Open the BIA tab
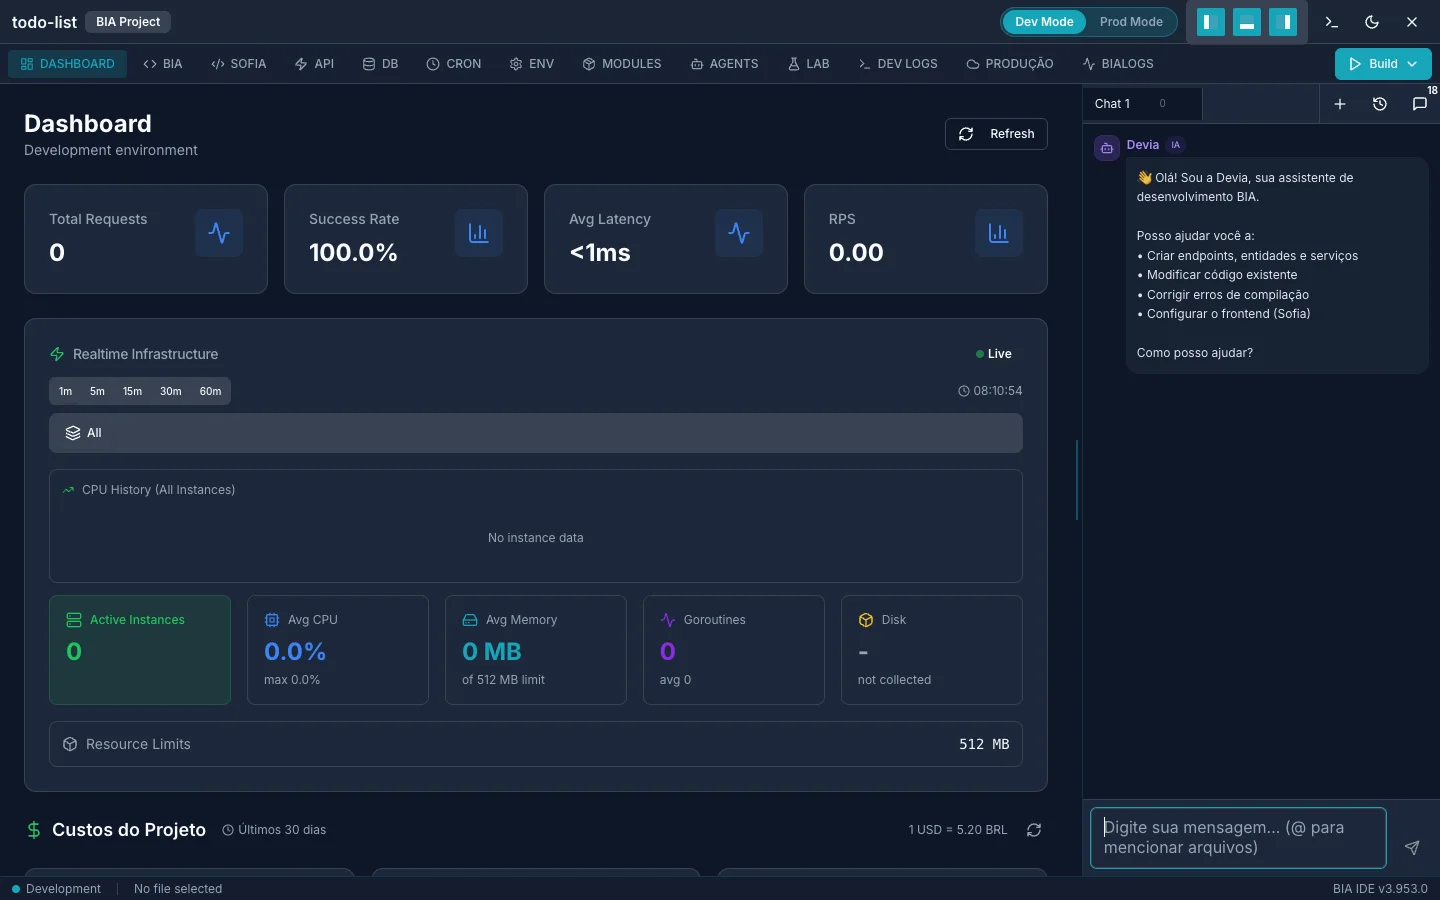Screen dimensions: 1440x900 (163, 64)
